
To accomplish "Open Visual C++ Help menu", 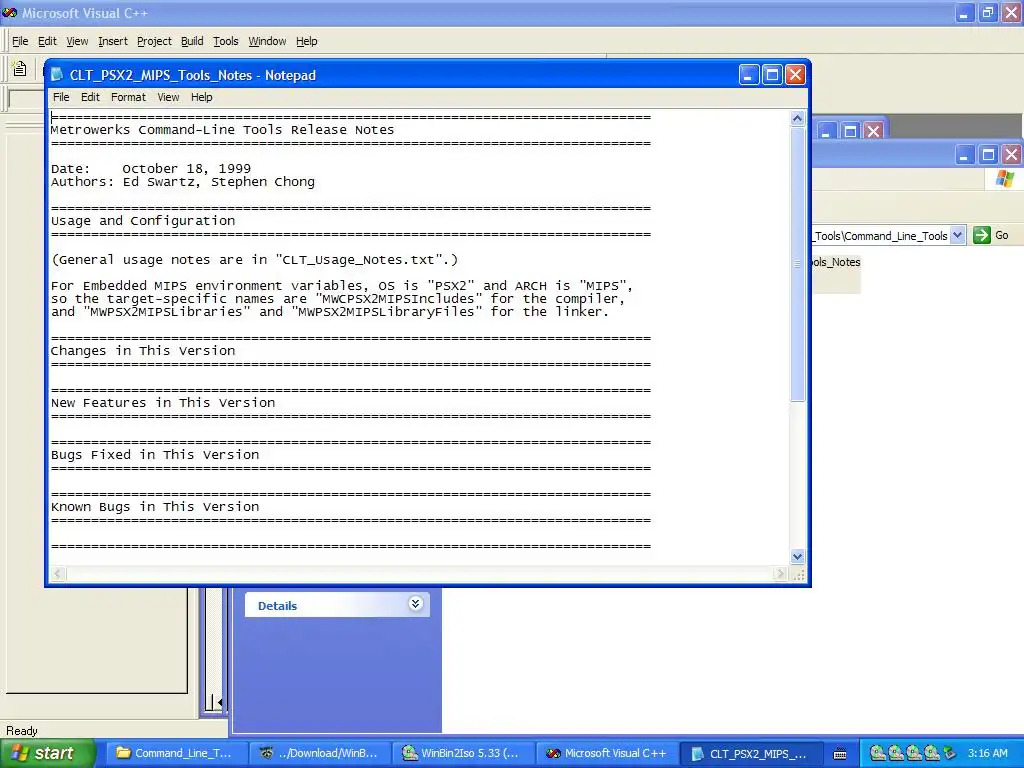I will (306, 41).
